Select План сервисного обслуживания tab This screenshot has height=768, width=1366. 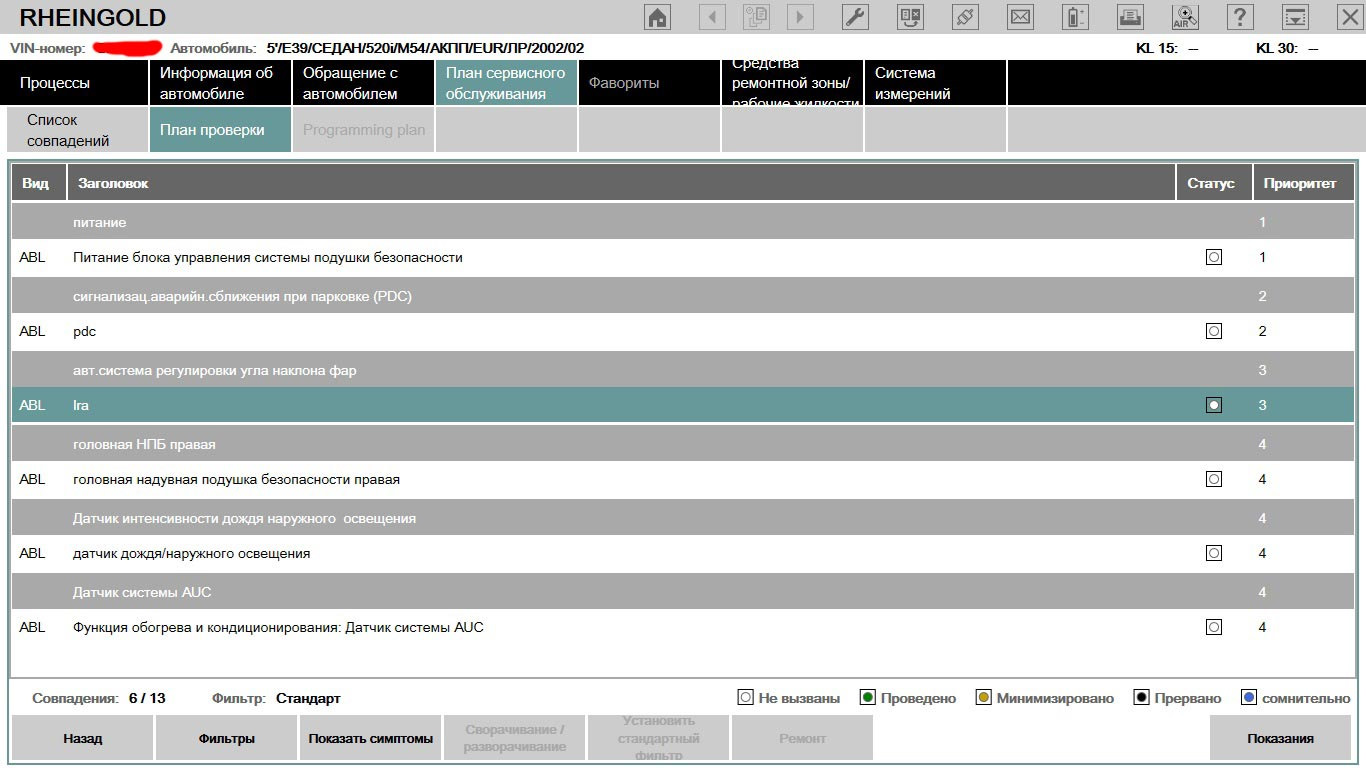pyautogui.click(x=506, y=83)
